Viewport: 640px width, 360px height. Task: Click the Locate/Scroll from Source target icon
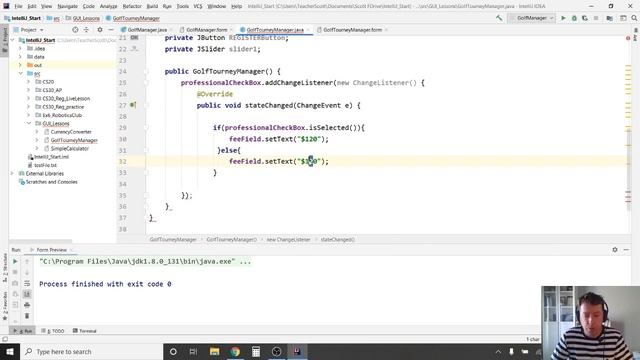(75, 30)
